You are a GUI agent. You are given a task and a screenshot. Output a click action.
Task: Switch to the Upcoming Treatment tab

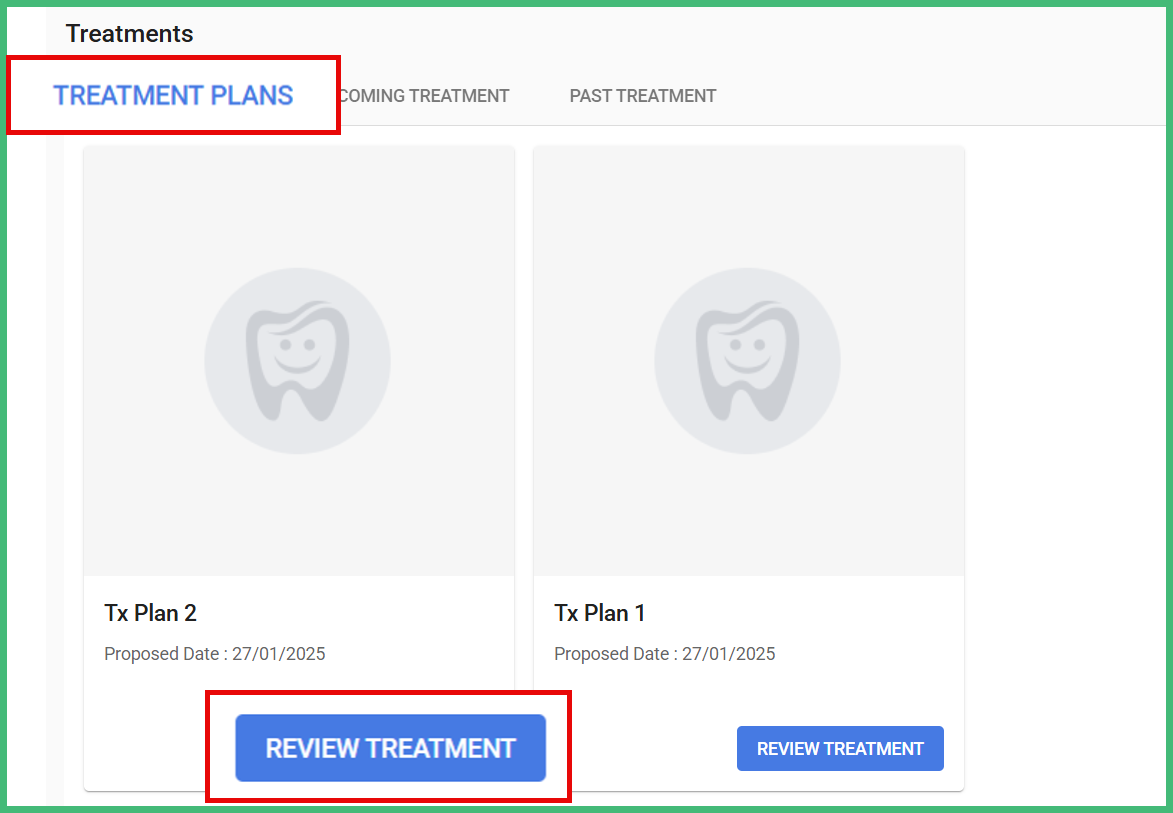[x=424, y=95]
